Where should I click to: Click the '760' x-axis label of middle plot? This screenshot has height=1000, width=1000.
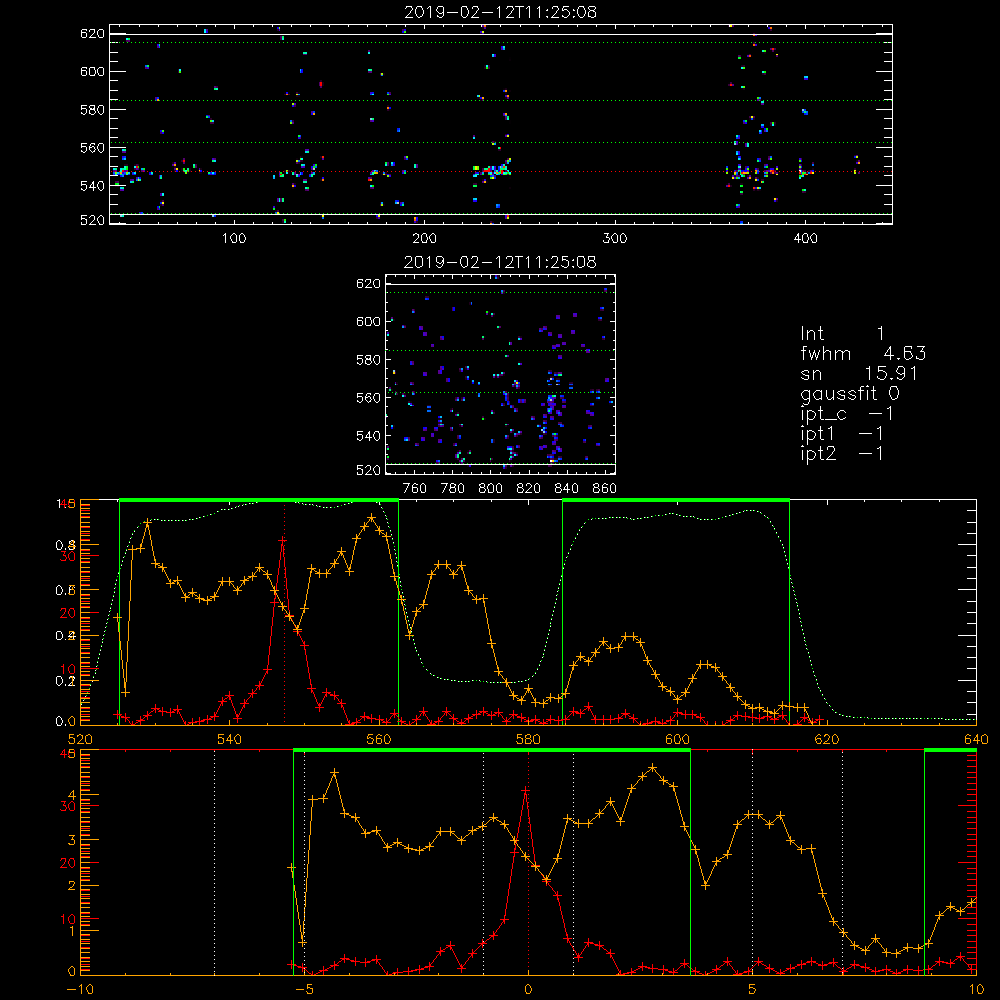(x=415, y=489)
